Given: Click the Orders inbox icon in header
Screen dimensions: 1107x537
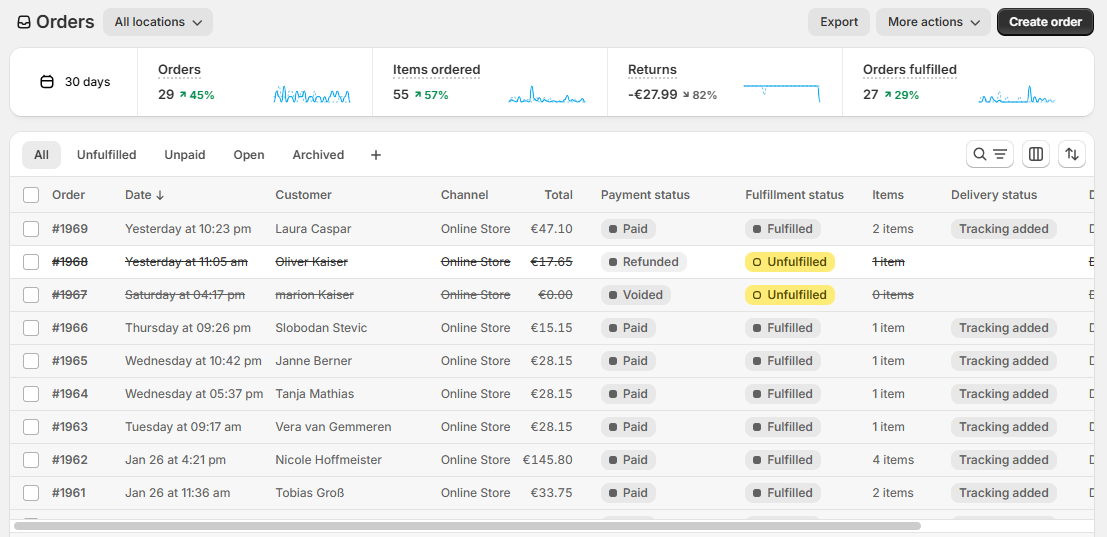Looking at the screenshot, I should (x=24, y=22).
